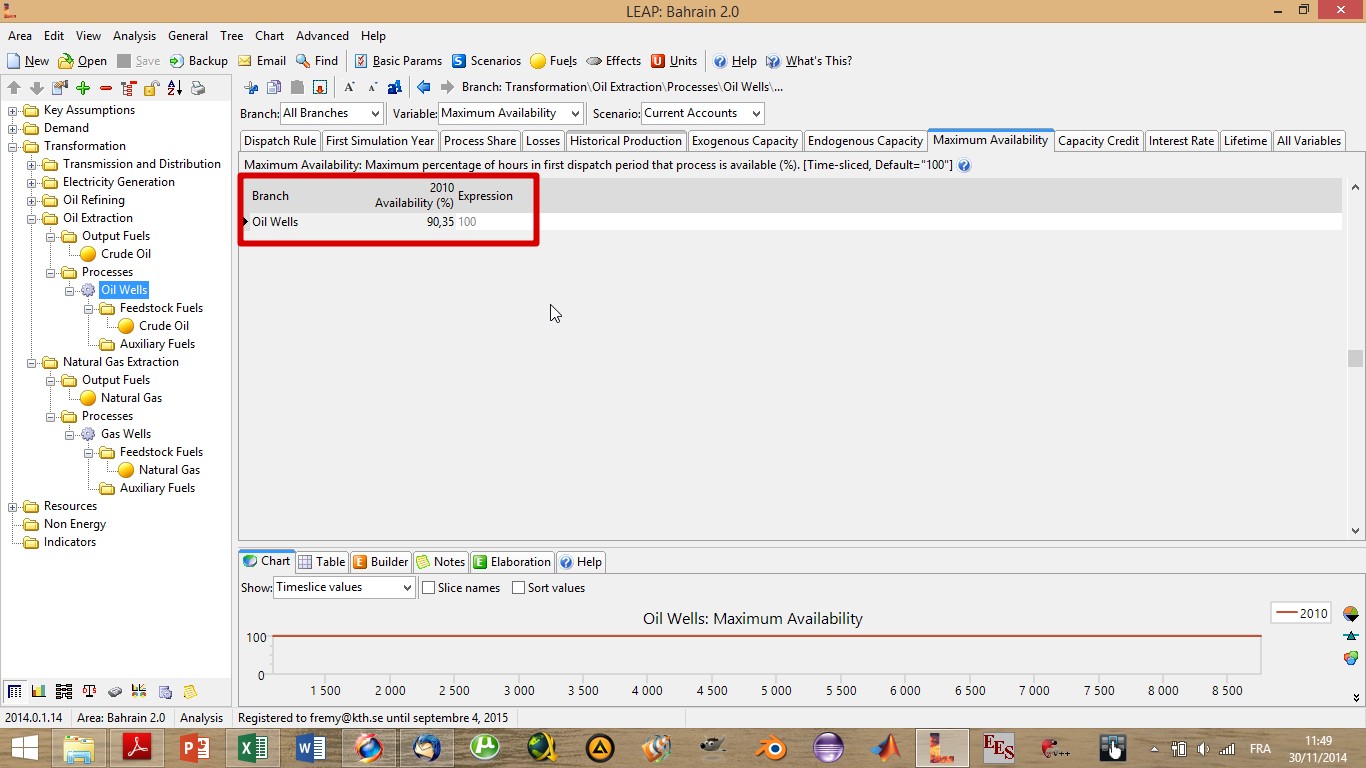Delete branch with the red minus icon
The height and width of the screenshot is (768, 1366).
click(x=105, y=88)
